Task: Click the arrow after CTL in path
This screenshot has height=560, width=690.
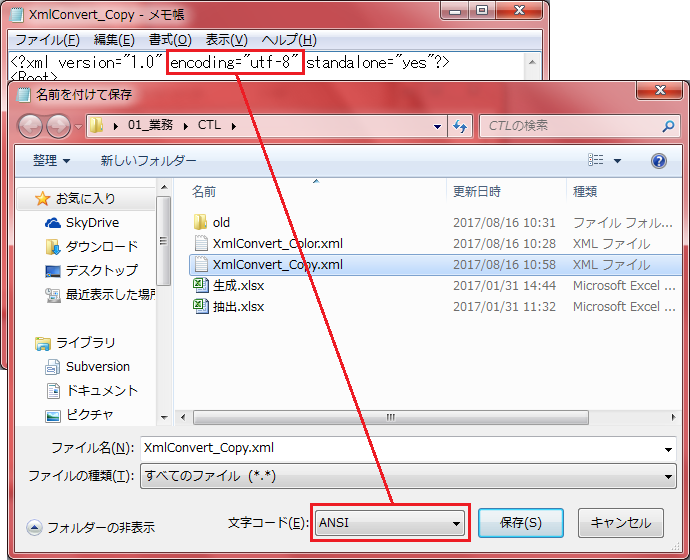Action: pos(234,126)
